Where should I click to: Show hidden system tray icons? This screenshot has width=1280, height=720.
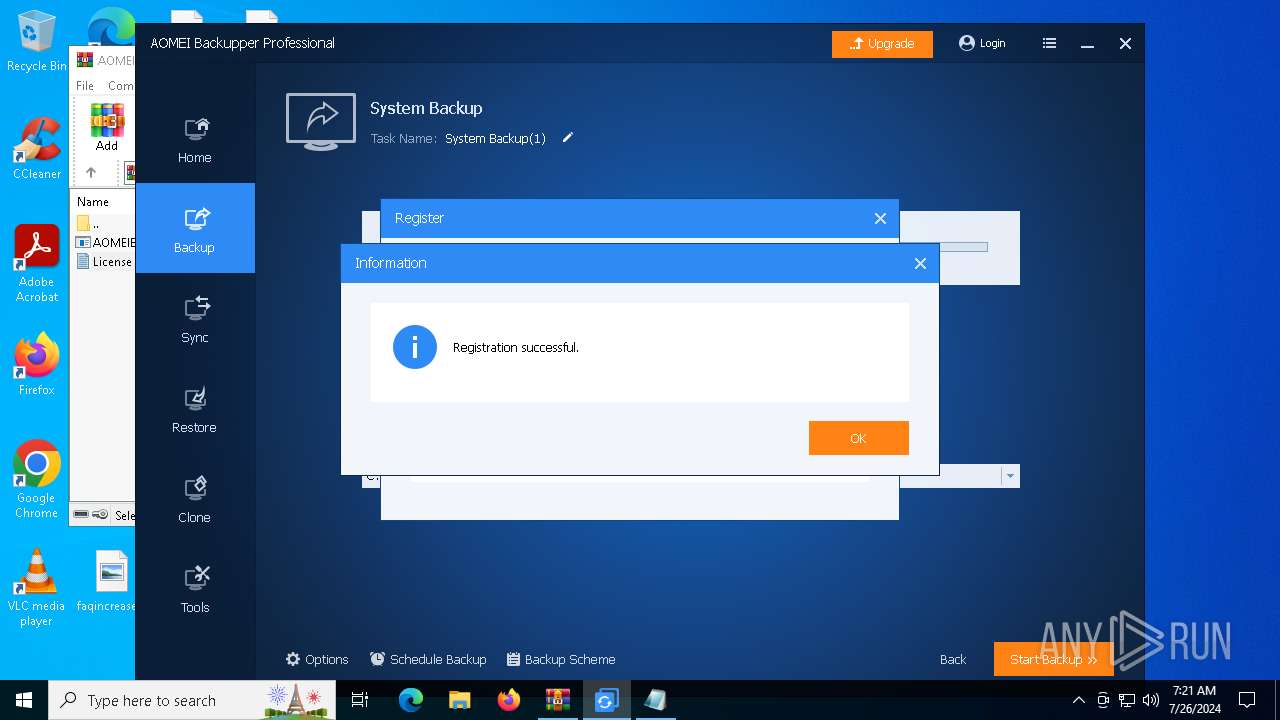[1078, 700]
